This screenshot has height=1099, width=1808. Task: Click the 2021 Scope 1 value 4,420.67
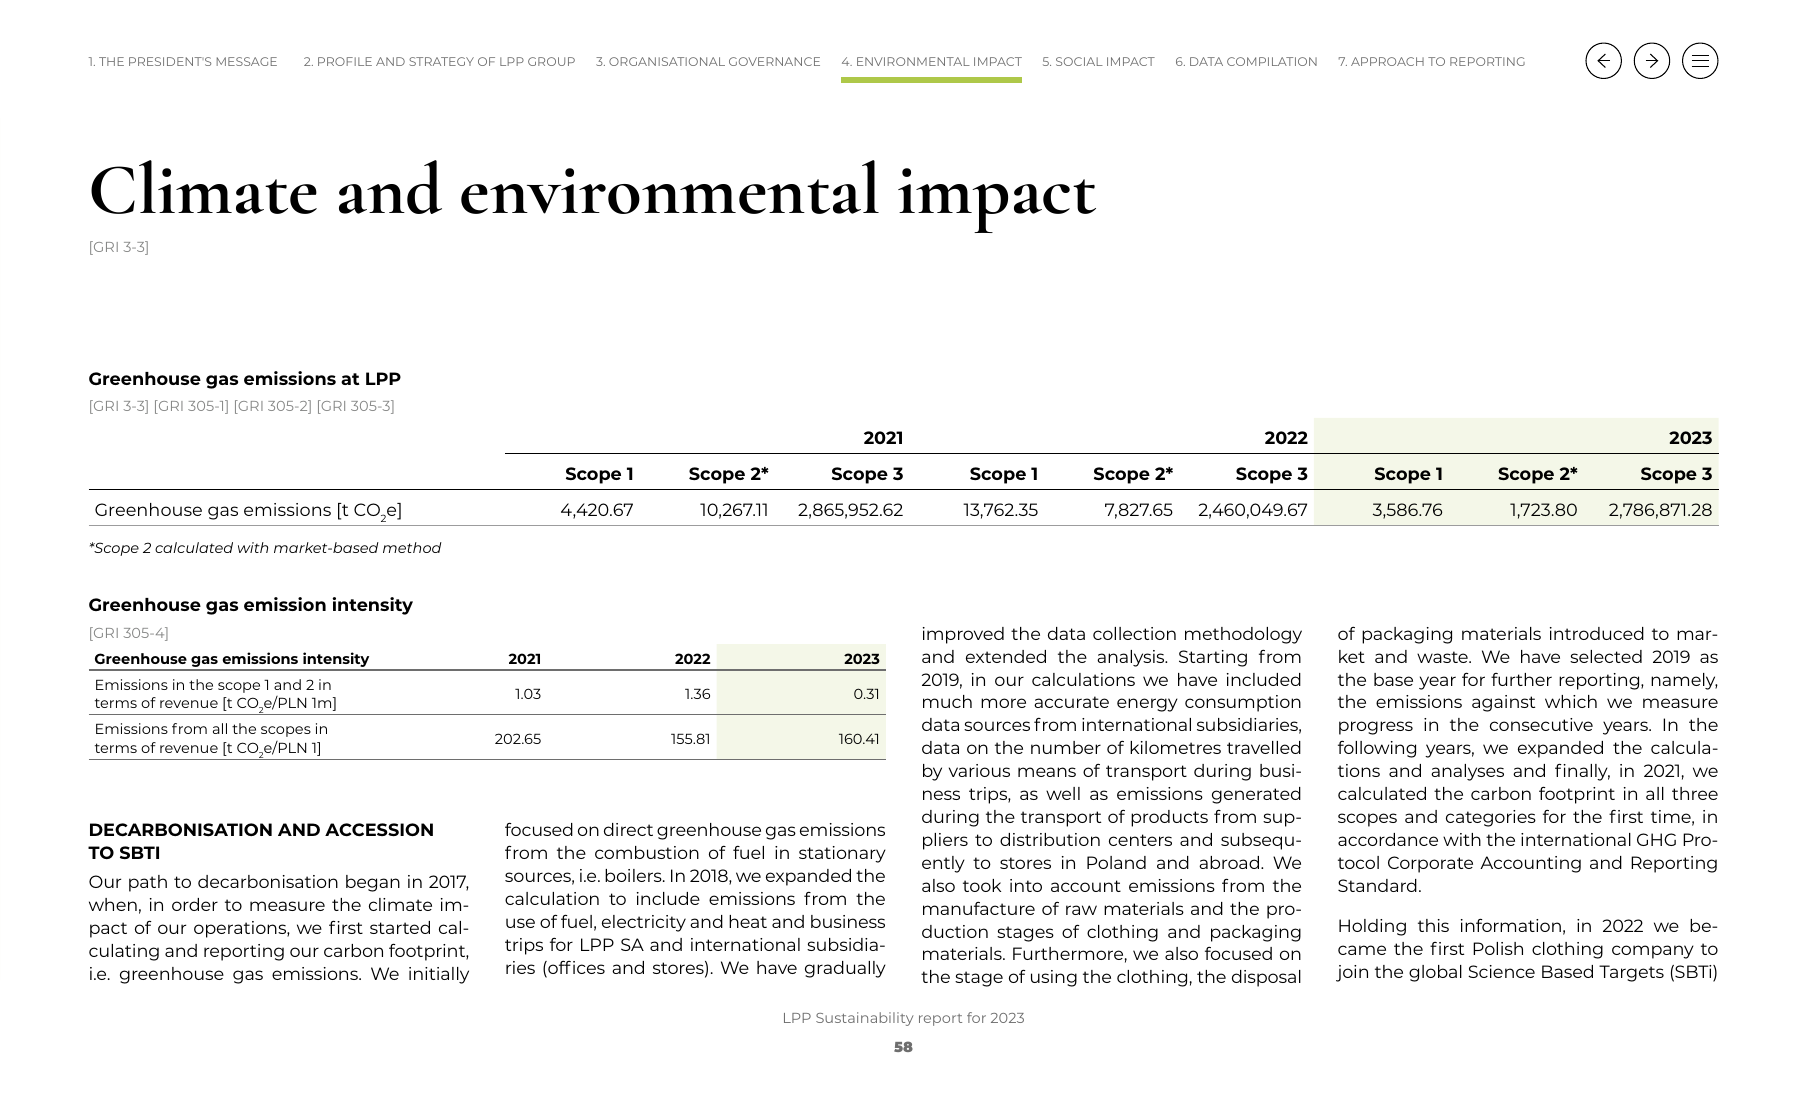(x=596, y=510)
